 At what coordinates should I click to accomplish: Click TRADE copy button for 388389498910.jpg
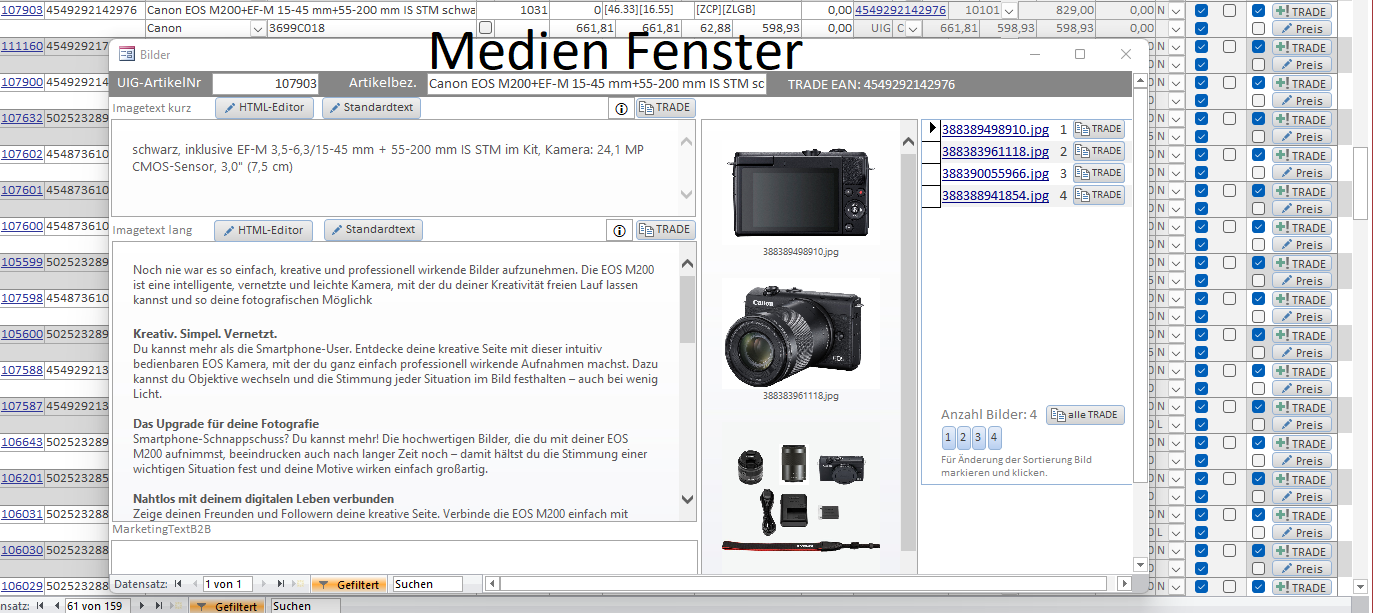(x=1099, y=129)
